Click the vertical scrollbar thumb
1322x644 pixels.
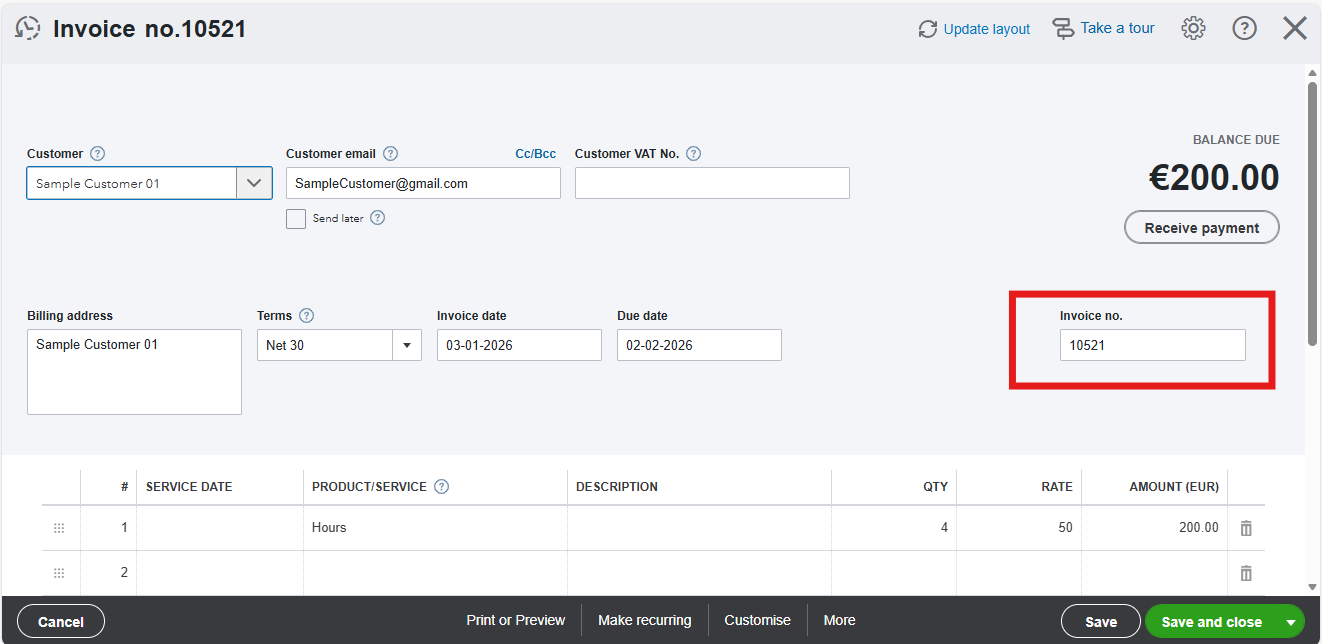click(x=1312, y=214)
